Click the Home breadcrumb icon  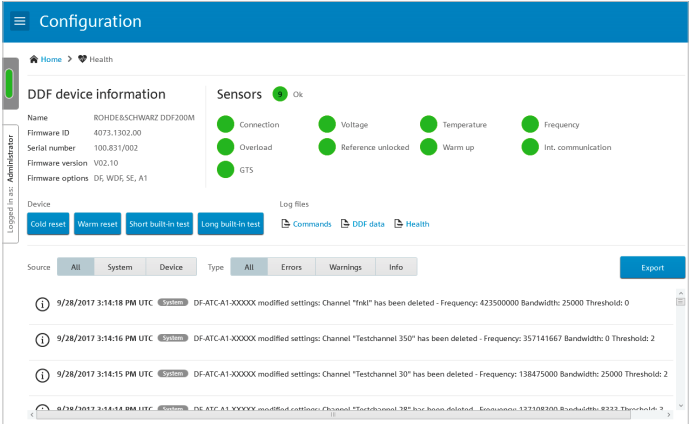(34, 59)
